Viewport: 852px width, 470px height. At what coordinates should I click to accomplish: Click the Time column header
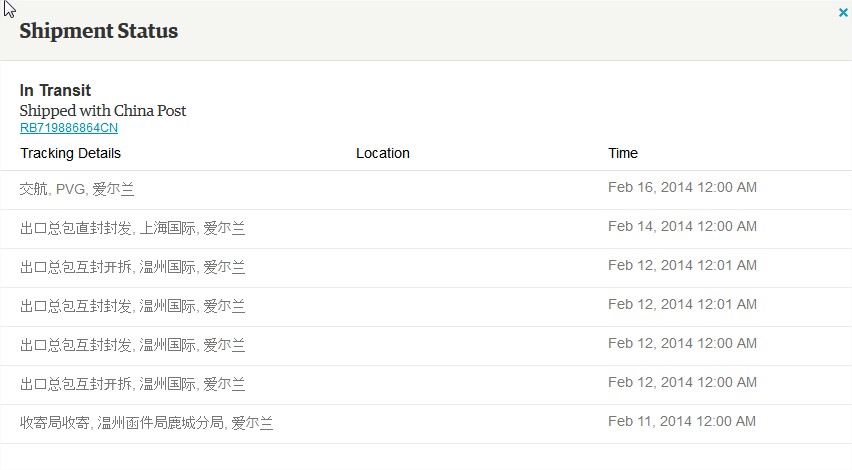[x=623, y=153]
